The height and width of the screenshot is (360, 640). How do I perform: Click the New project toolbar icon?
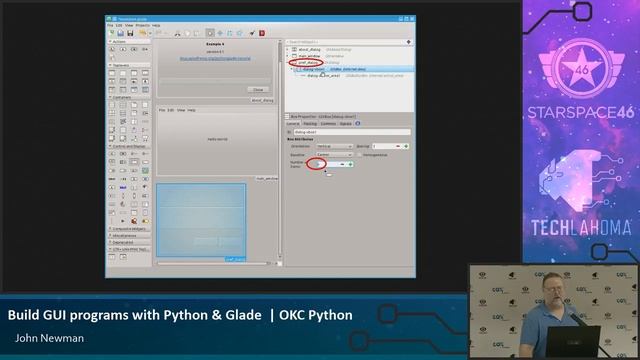point(111,33)
